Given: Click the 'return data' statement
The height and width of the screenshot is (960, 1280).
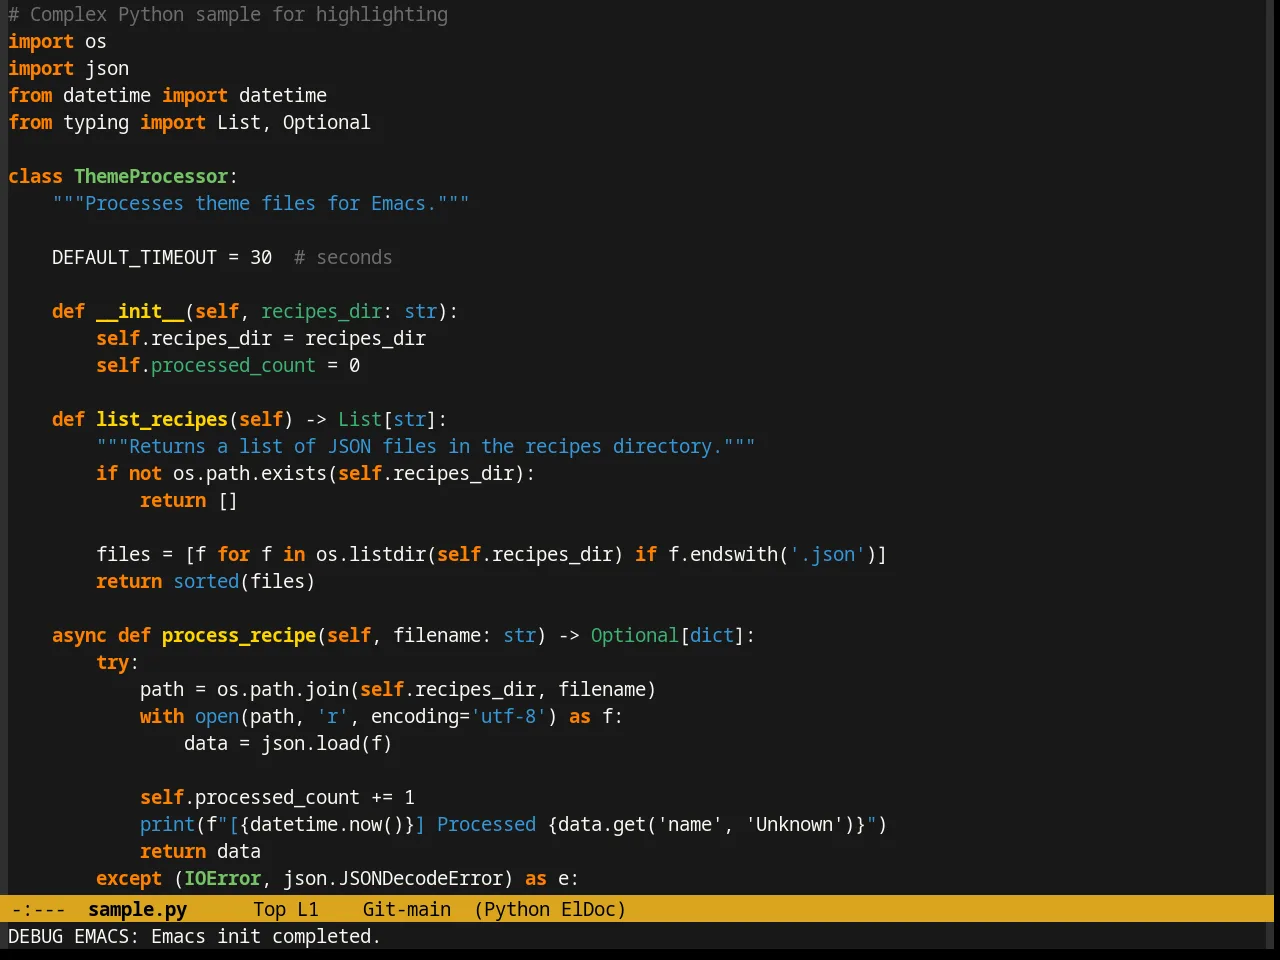Looking at the screenshot, I should coord(200,851).
